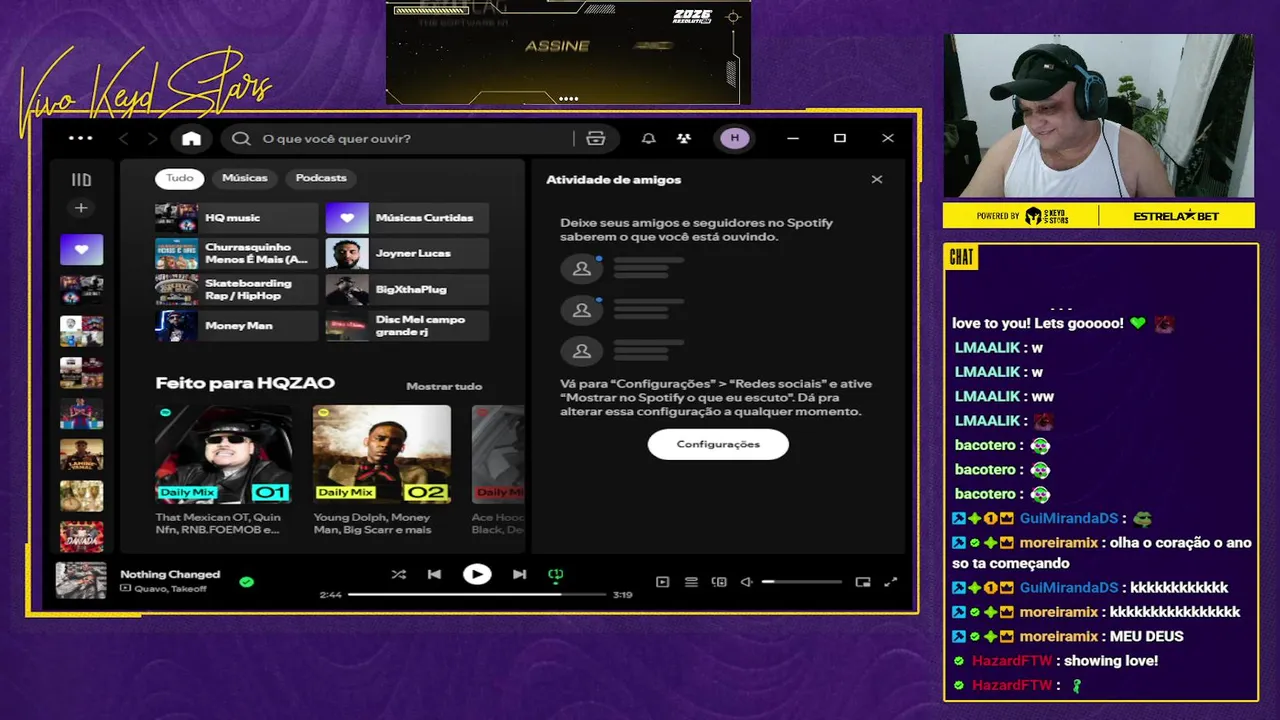The height and width of the screenshot is (720, 1280).
Task: Click the search box 'O que você quer ouvir?'
Action: click(418, 139)
